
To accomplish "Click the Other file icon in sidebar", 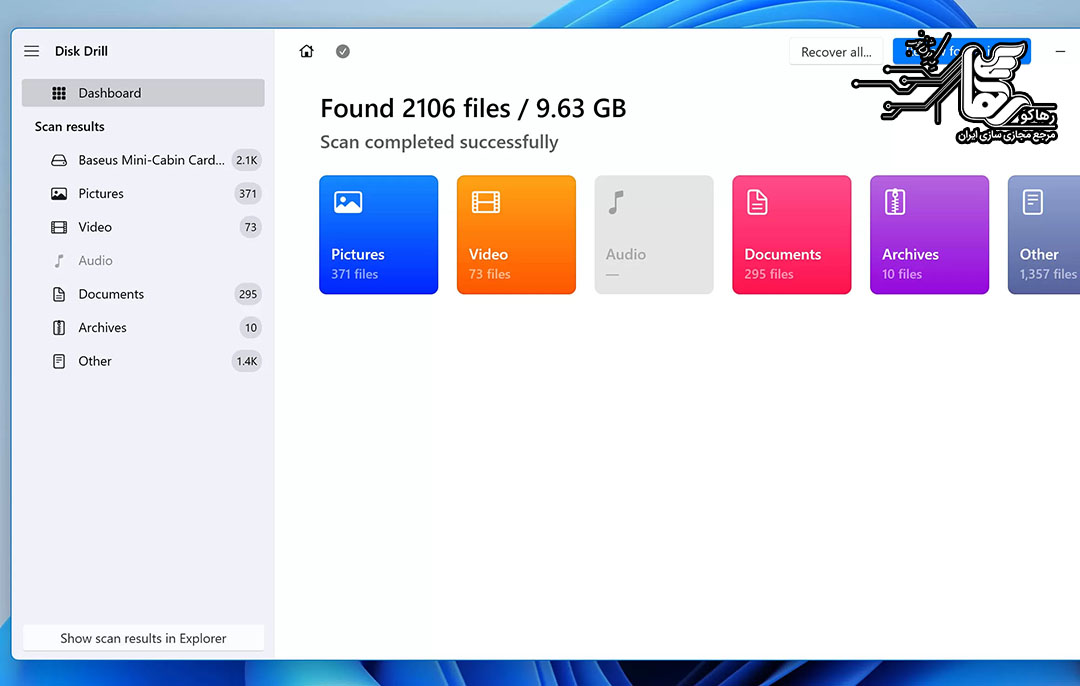I will tap(59, 361).
